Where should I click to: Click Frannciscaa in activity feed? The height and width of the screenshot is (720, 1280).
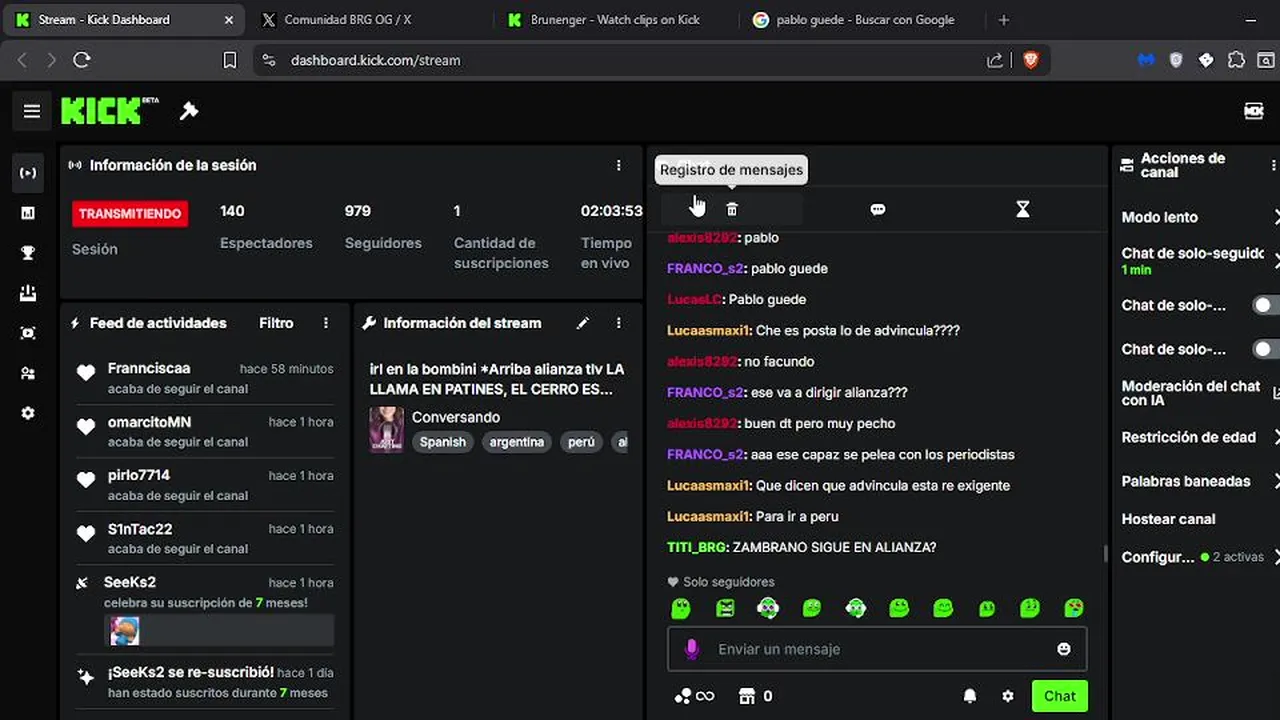point(149,368)
